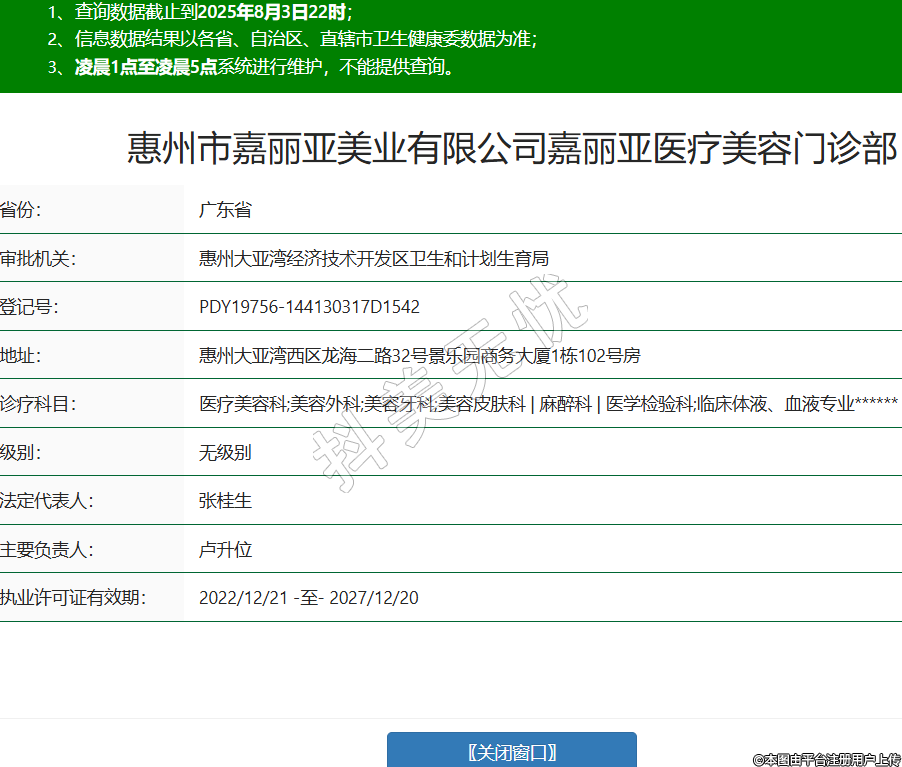Image resolution: width=902 pixels, height=767 pixels.
Task: Click the license validity dates 2022/12/21 -至- 2027/12/20
Action: click(x=309, y=598)
